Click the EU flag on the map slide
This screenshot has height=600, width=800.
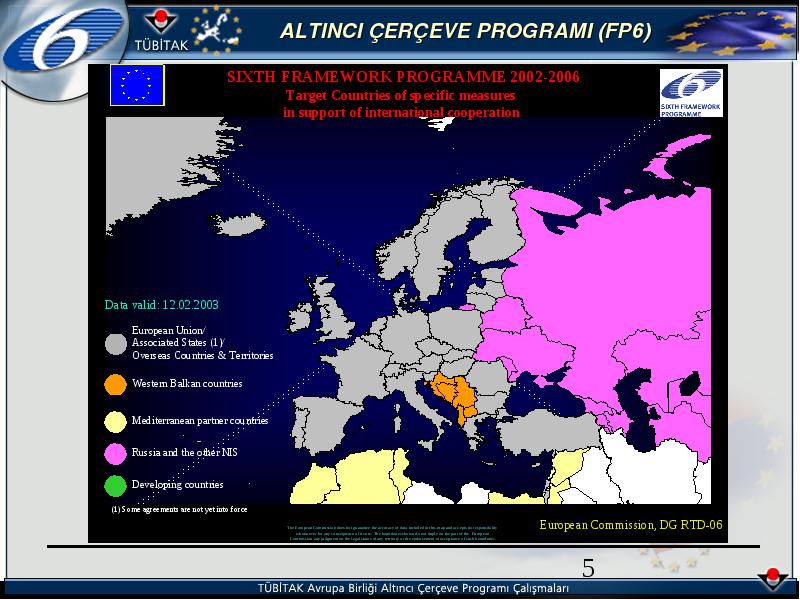click(137, 85)
